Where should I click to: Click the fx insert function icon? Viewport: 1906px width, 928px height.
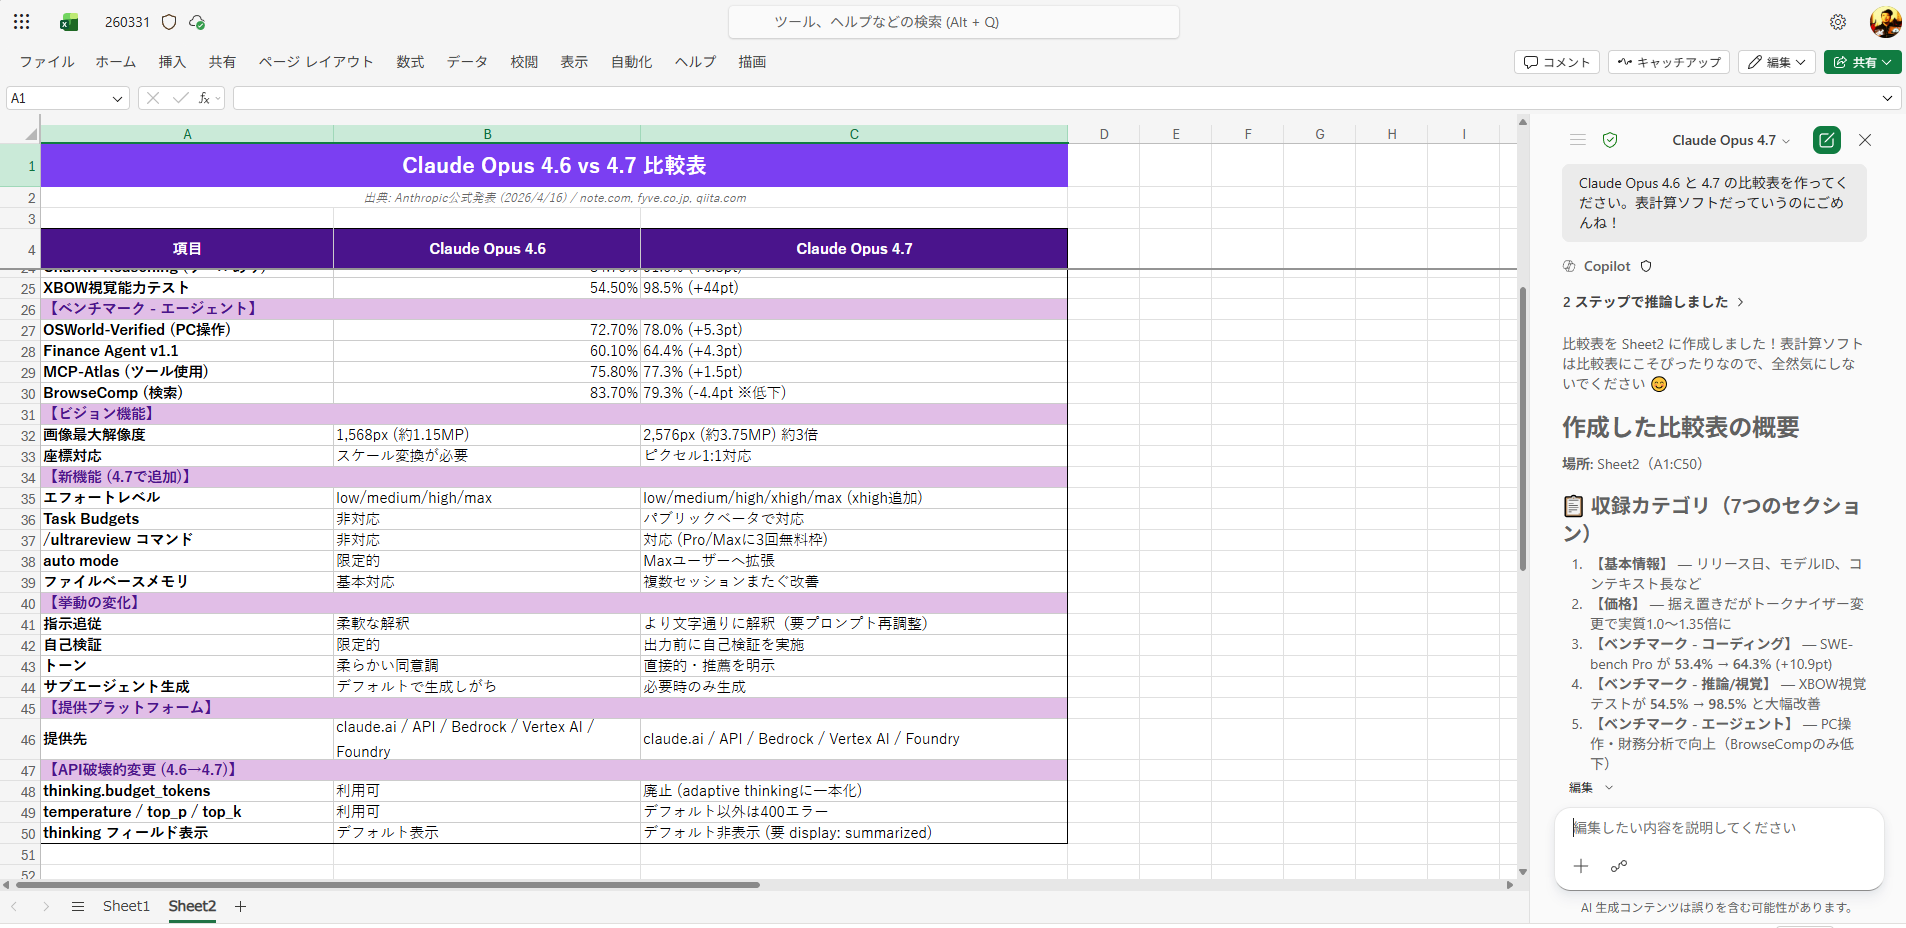click(x=204, y=98)
